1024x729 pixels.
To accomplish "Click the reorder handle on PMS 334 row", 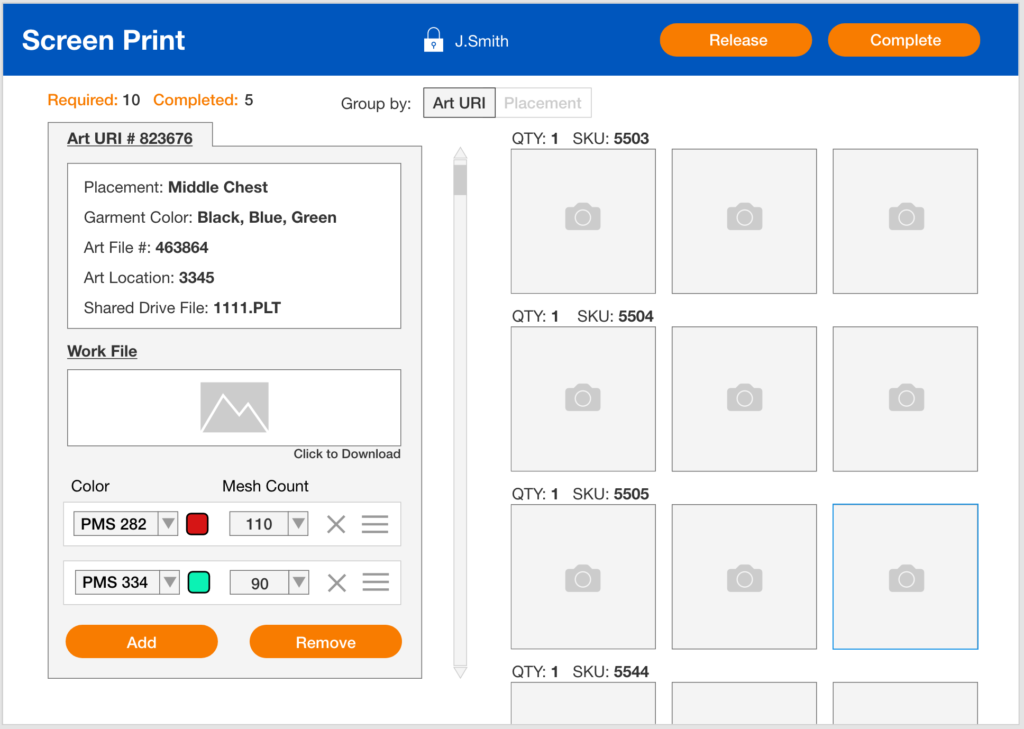I will pyautogui.click(x=375, y=583).
